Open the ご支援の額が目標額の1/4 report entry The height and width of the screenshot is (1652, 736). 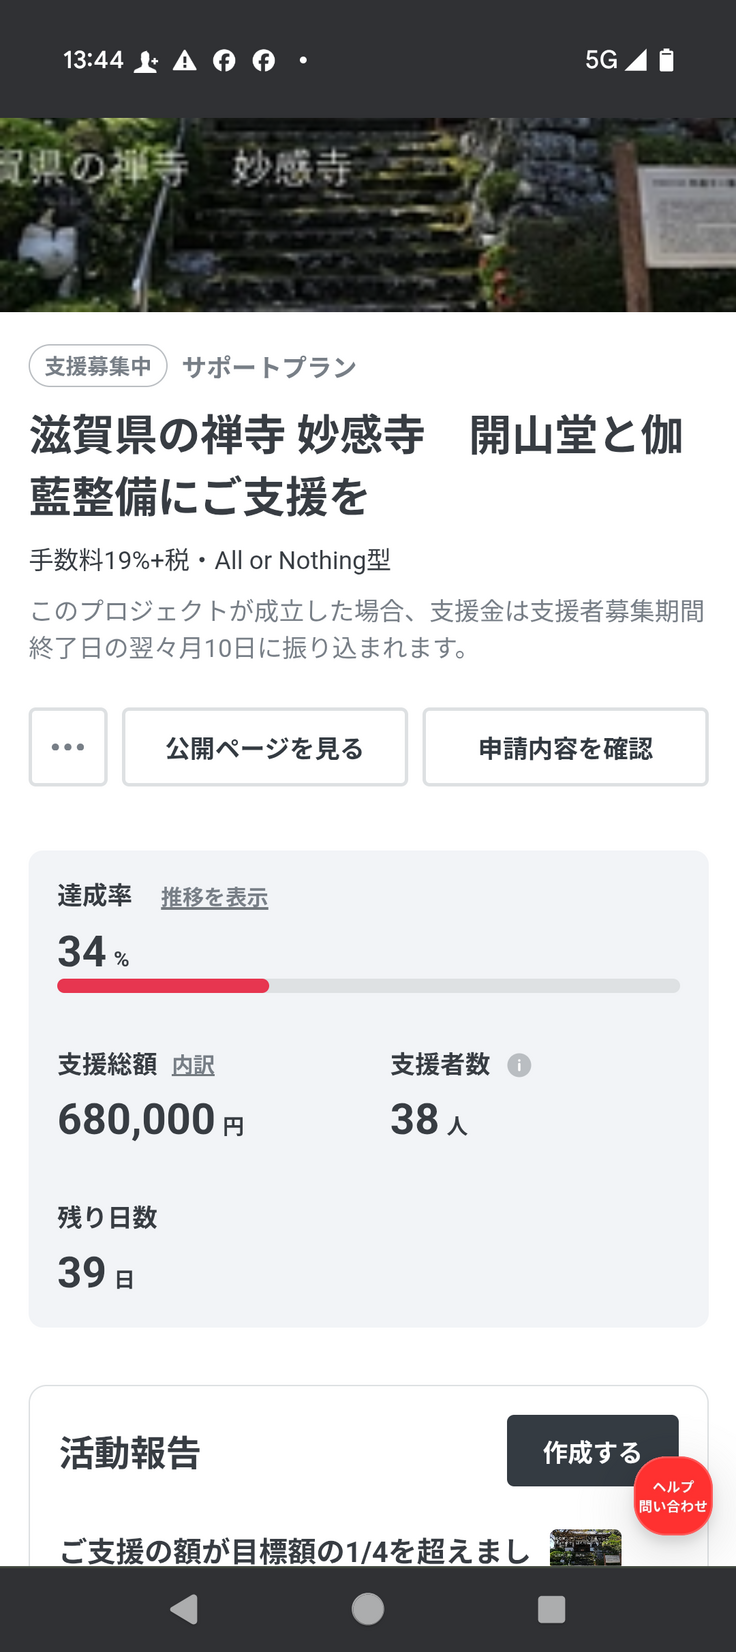[x=295, y=1550]
